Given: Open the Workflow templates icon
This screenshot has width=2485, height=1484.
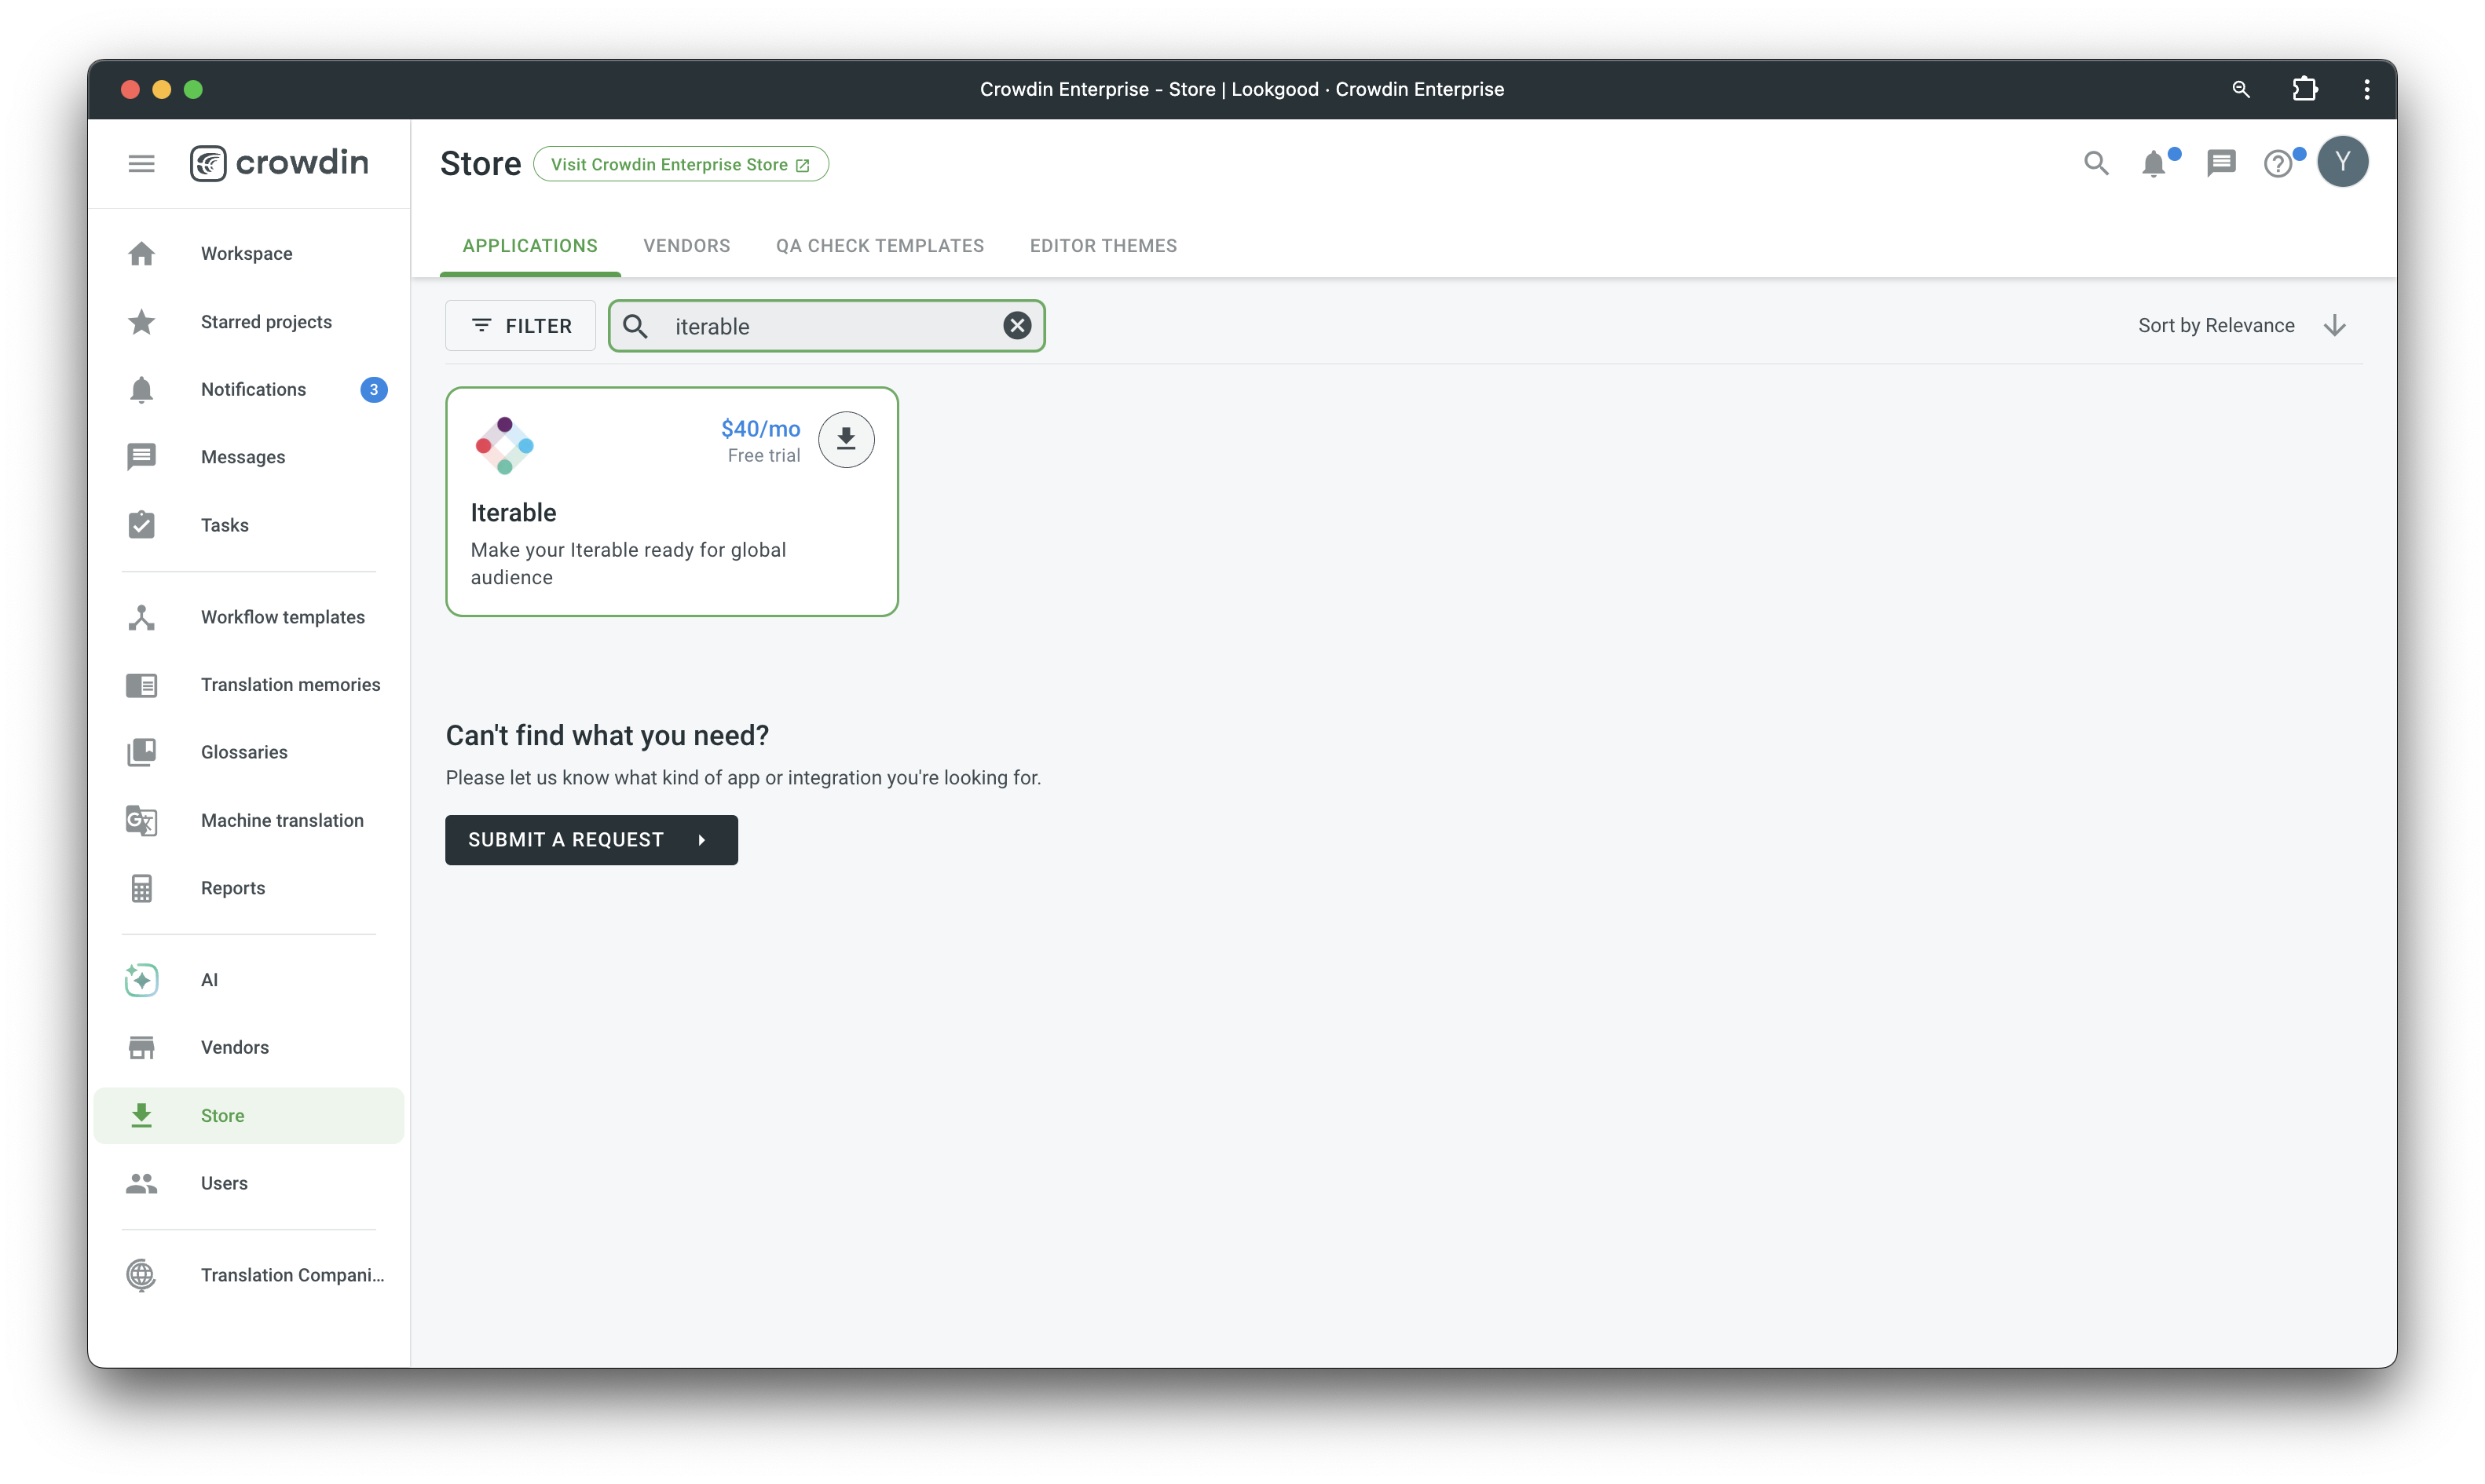Looking at the screenshot, I should 141,617.
